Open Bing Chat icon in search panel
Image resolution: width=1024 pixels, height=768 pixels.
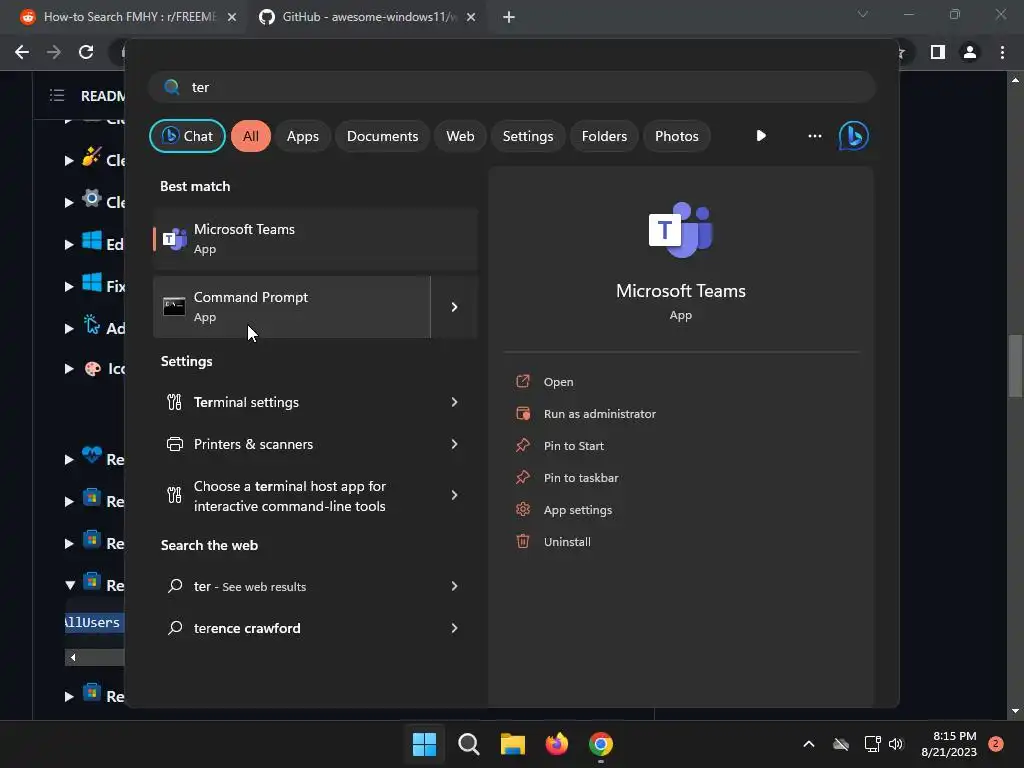[854, 136]
